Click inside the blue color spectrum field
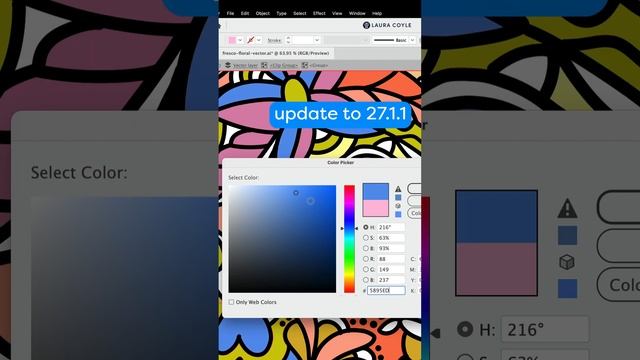 point(282,239)
